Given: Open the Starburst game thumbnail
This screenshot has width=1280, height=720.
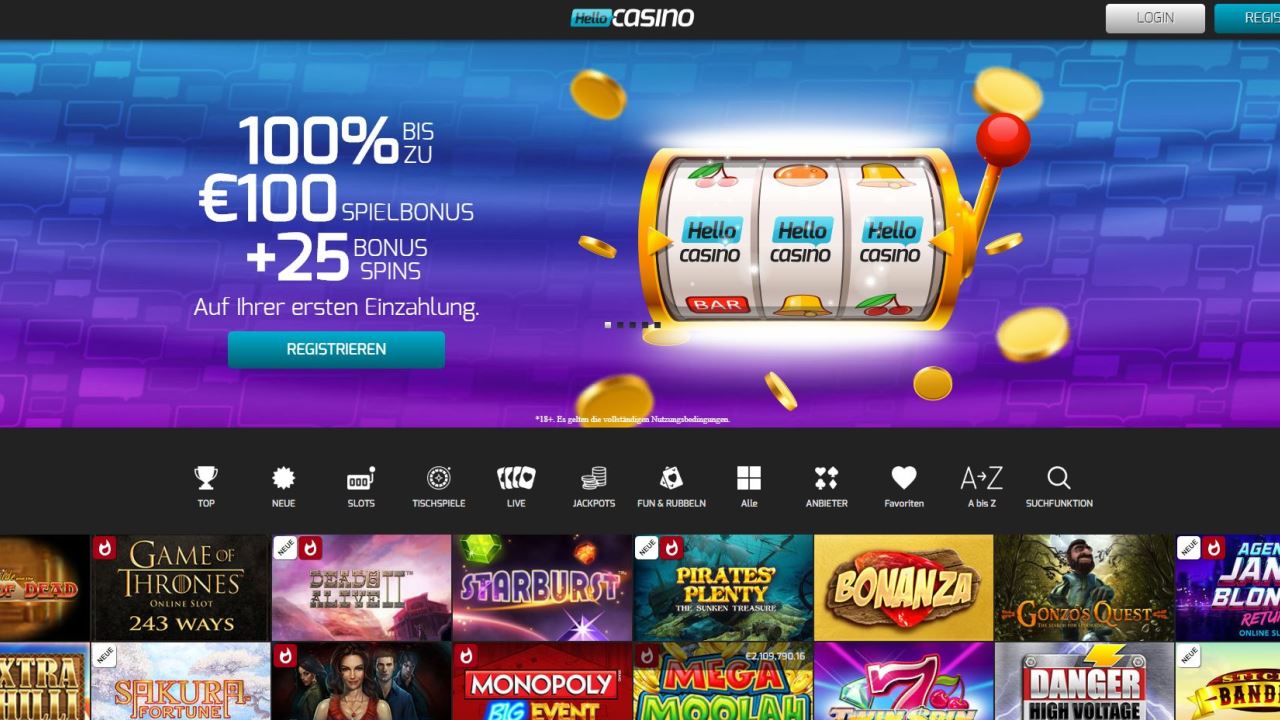Looking at the screenshot, I should click(542, 588).
